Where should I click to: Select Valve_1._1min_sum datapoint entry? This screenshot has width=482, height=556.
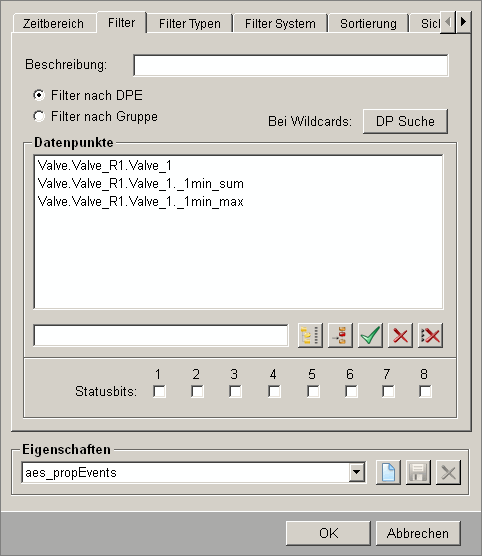tap(141, 184)
